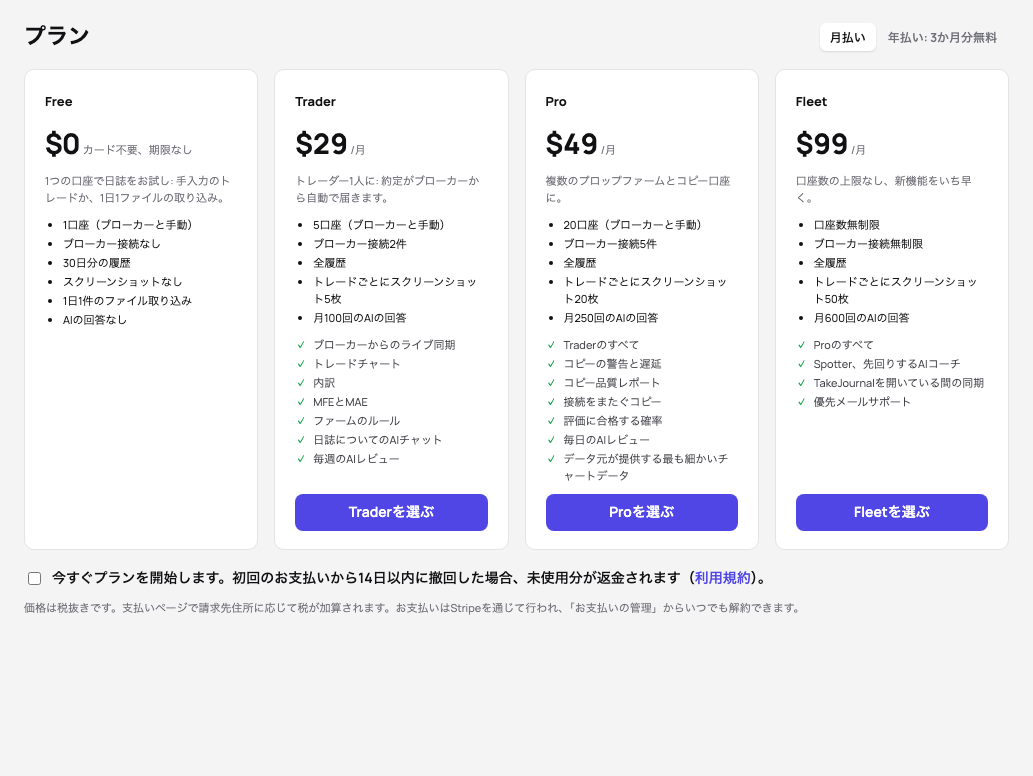
Task: Click checkmark beside MFEとMAE
Action: coord(301,402)
